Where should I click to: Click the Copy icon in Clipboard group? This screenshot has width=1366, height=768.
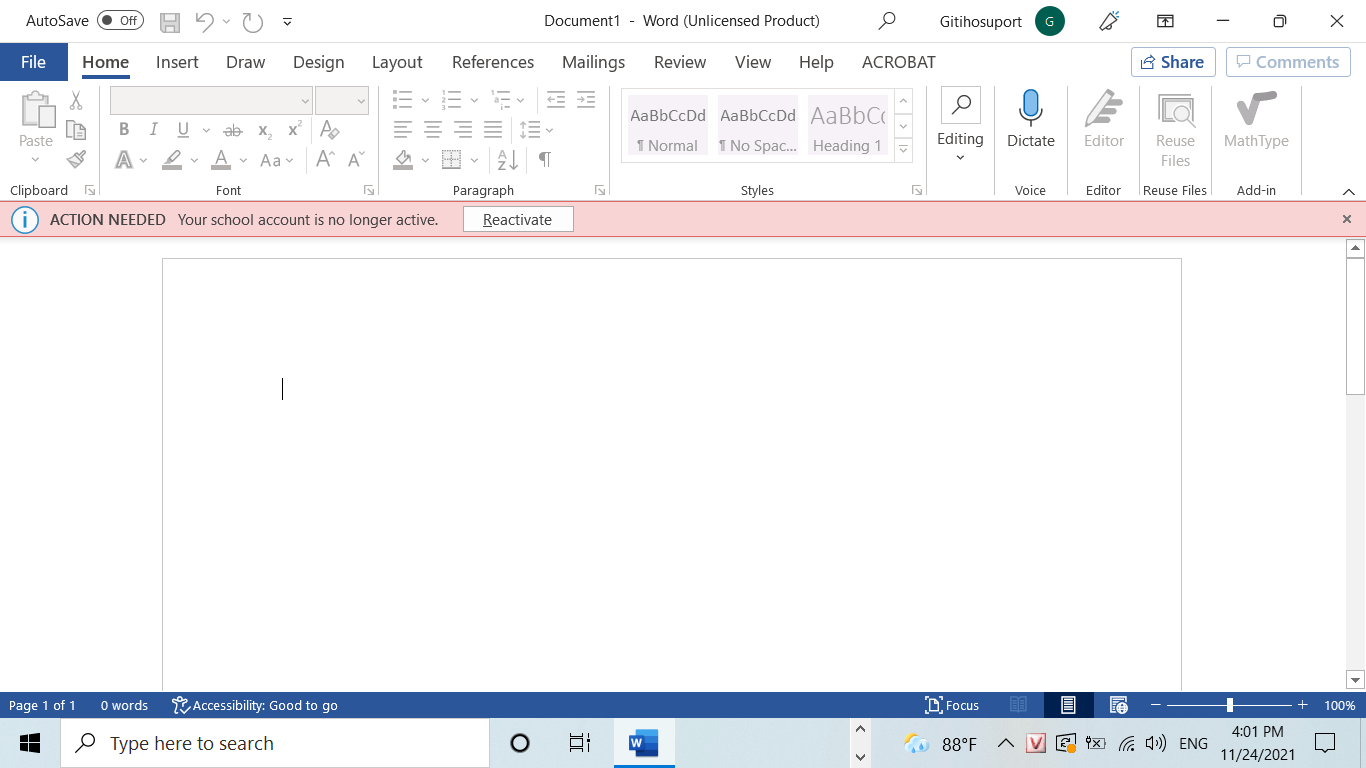[76, 129]
